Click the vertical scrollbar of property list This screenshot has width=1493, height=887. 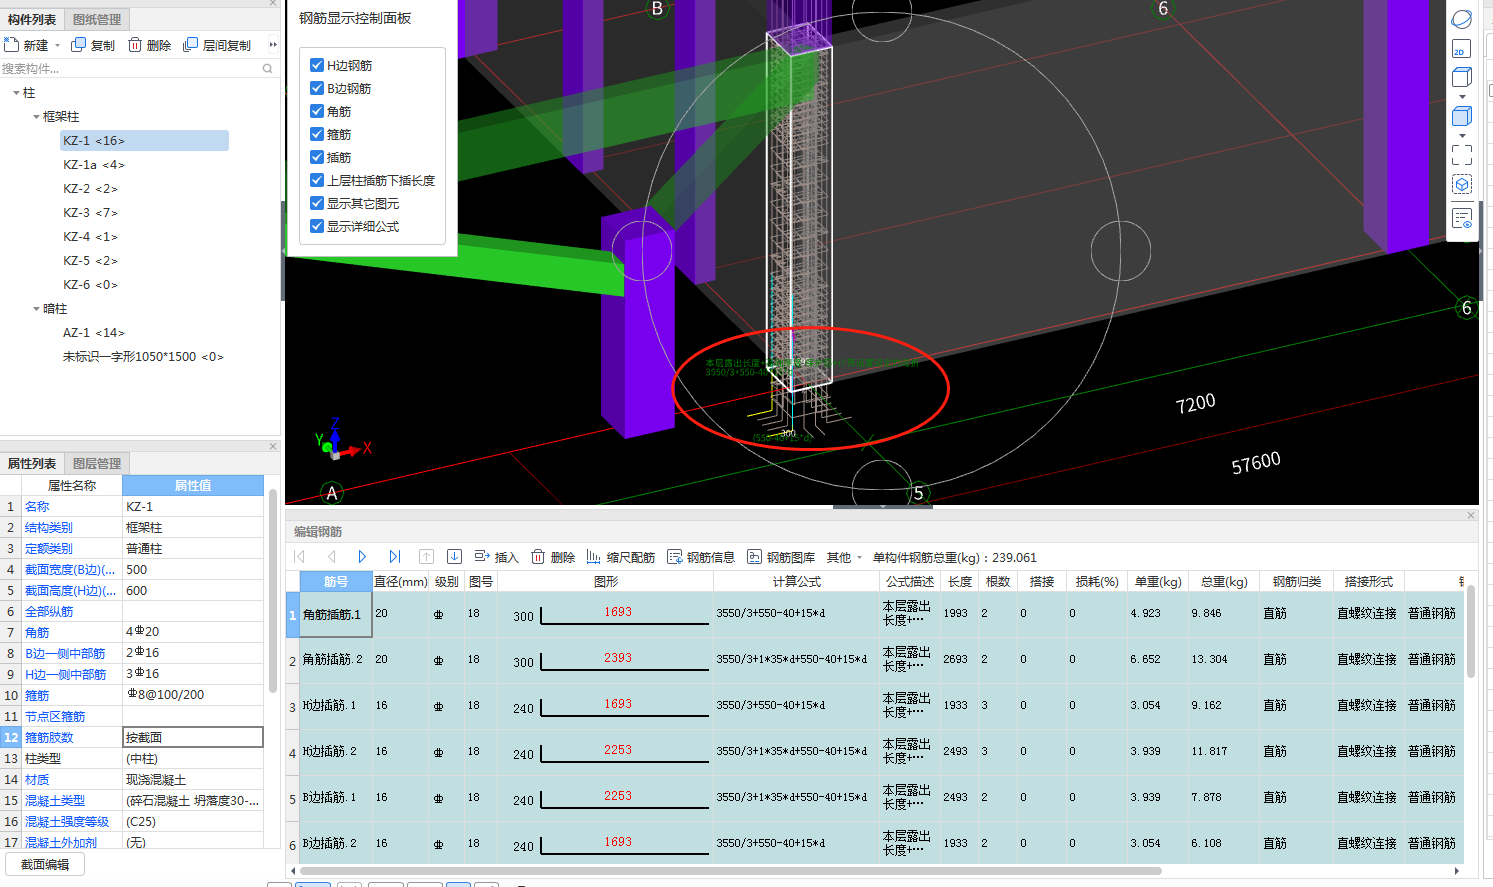(x=273, y=592)
